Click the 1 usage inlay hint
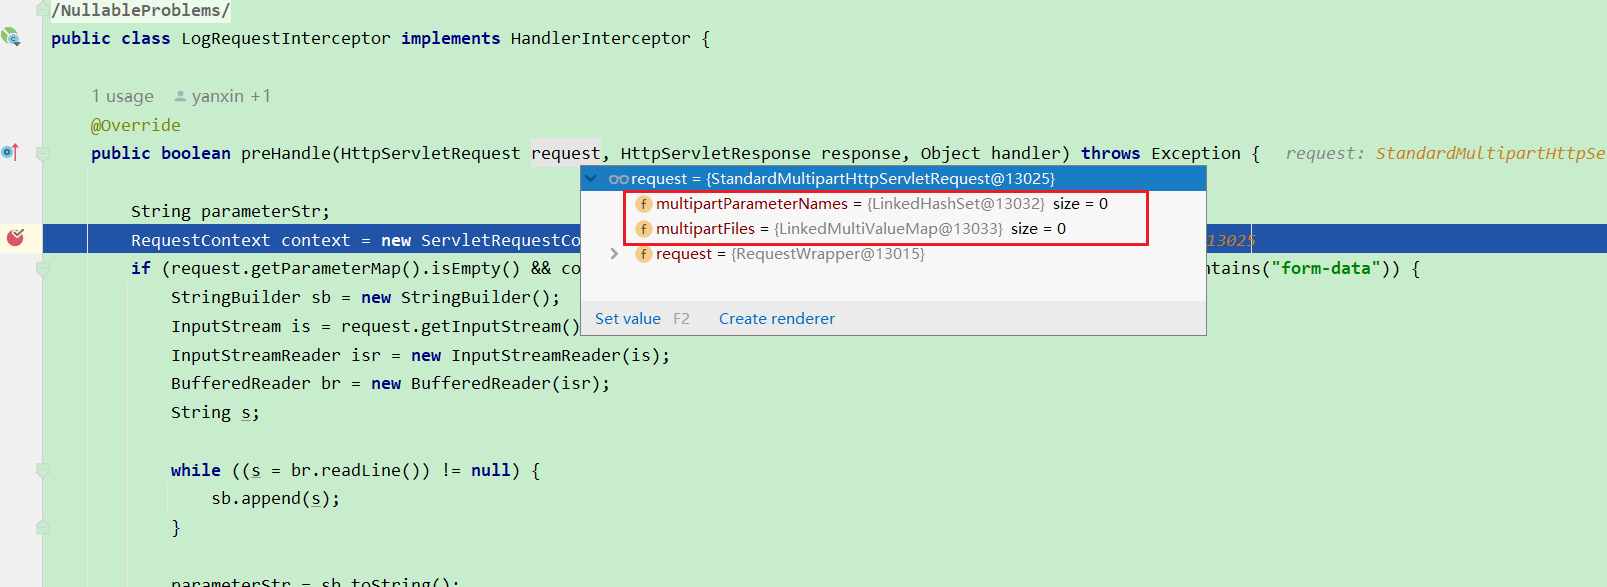1607x587 pixels. (123, 97)
